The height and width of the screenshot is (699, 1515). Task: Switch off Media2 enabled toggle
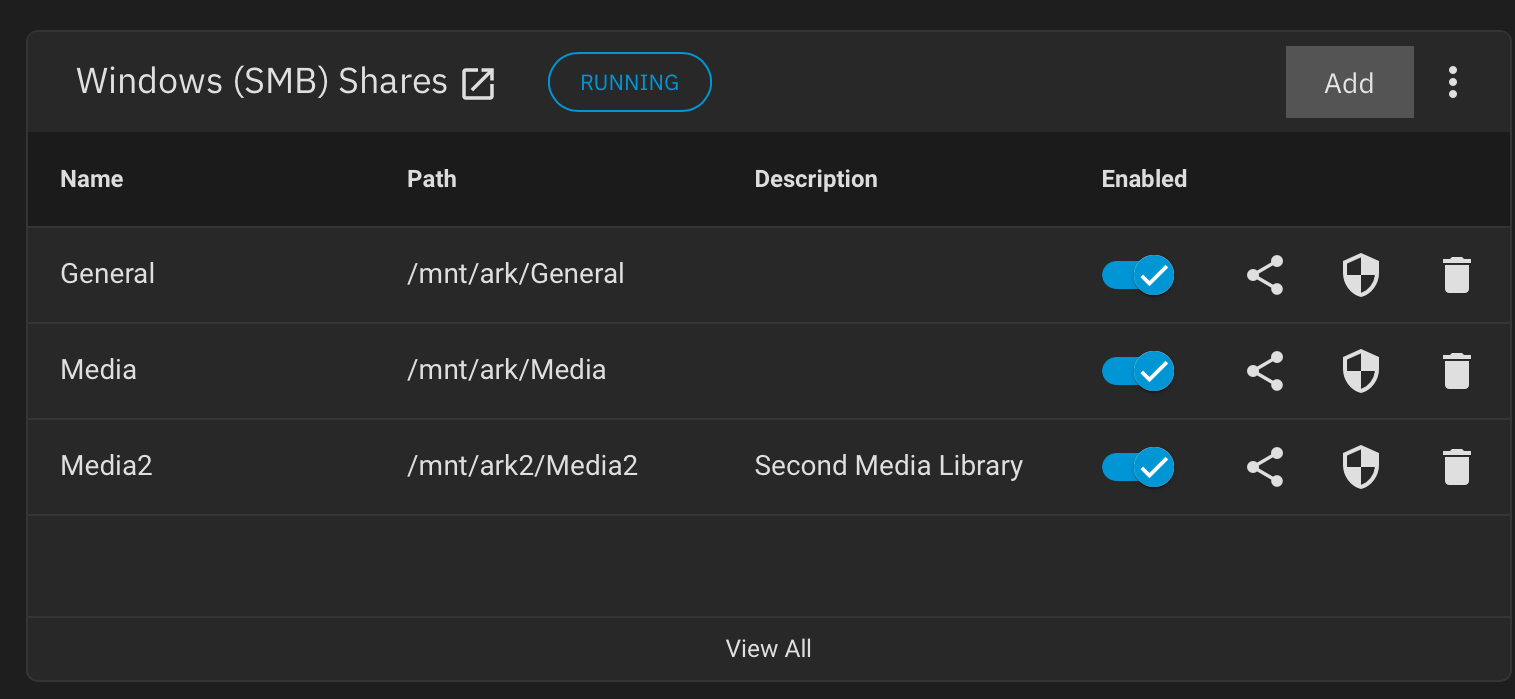(1138, 467)
